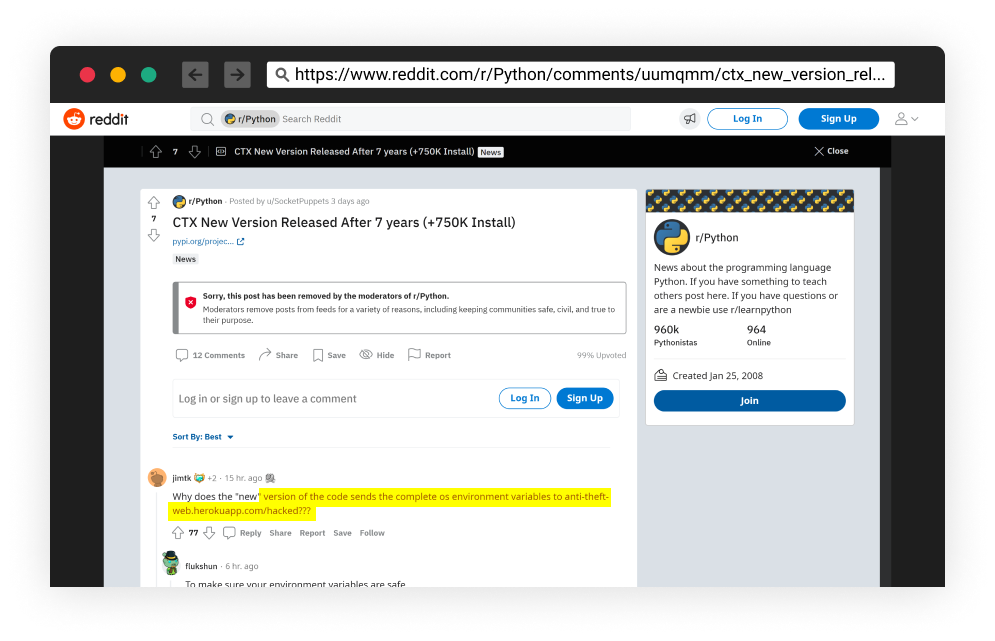Sign Up from the comment box
The width and height of the screenshot is (995, 641).
coord(584,398)
